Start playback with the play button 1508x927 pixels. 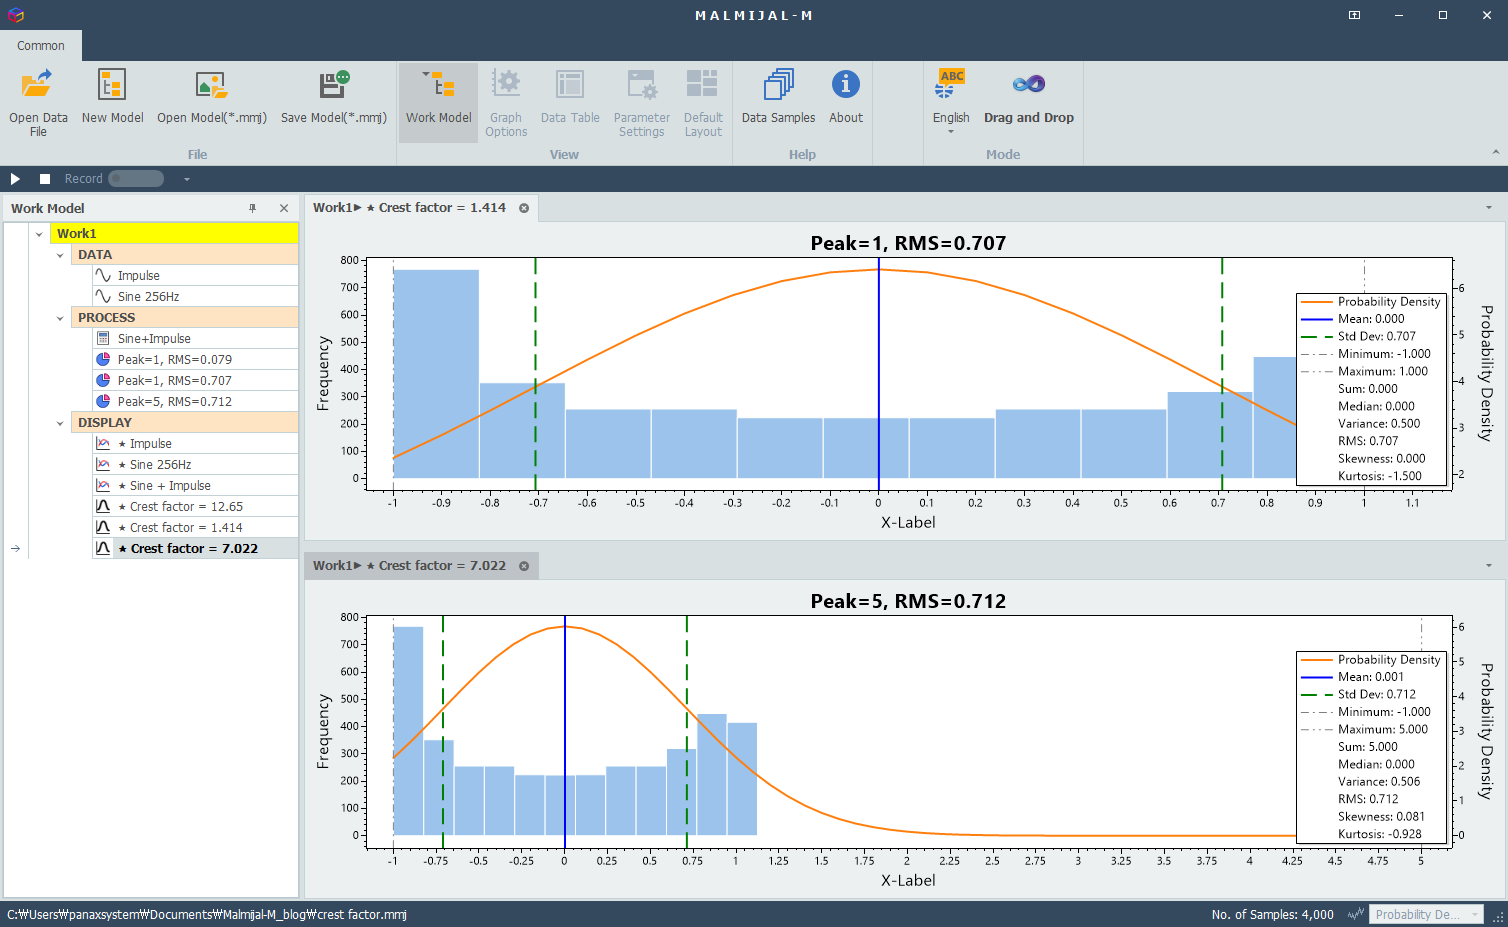click(x=15, y=179)
